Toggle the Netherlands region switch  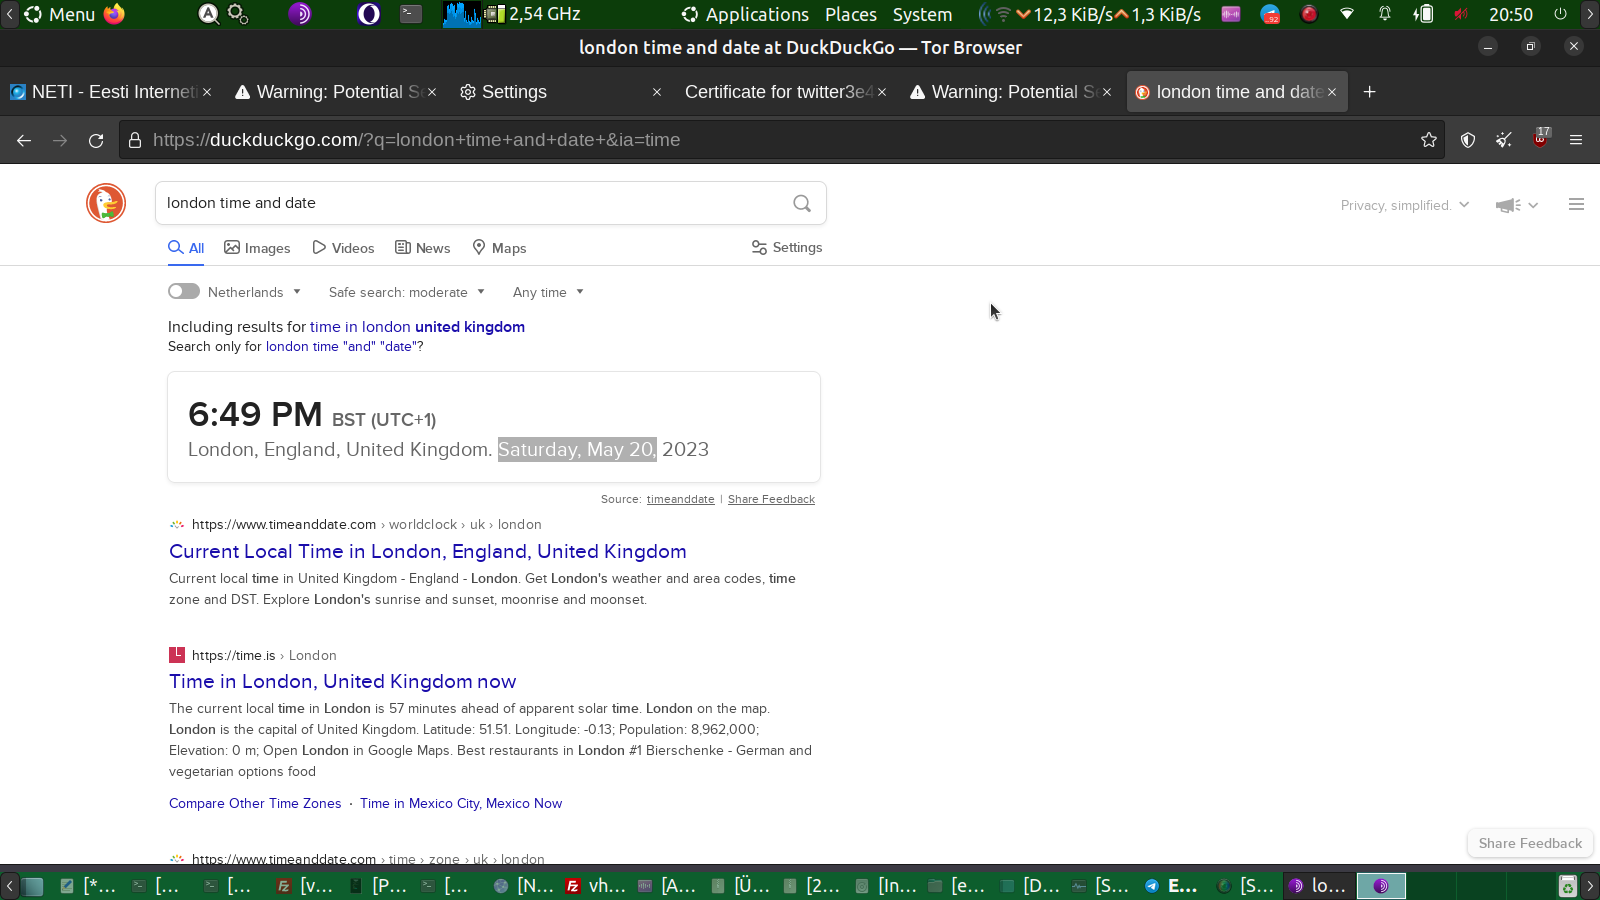coord(184,292)
